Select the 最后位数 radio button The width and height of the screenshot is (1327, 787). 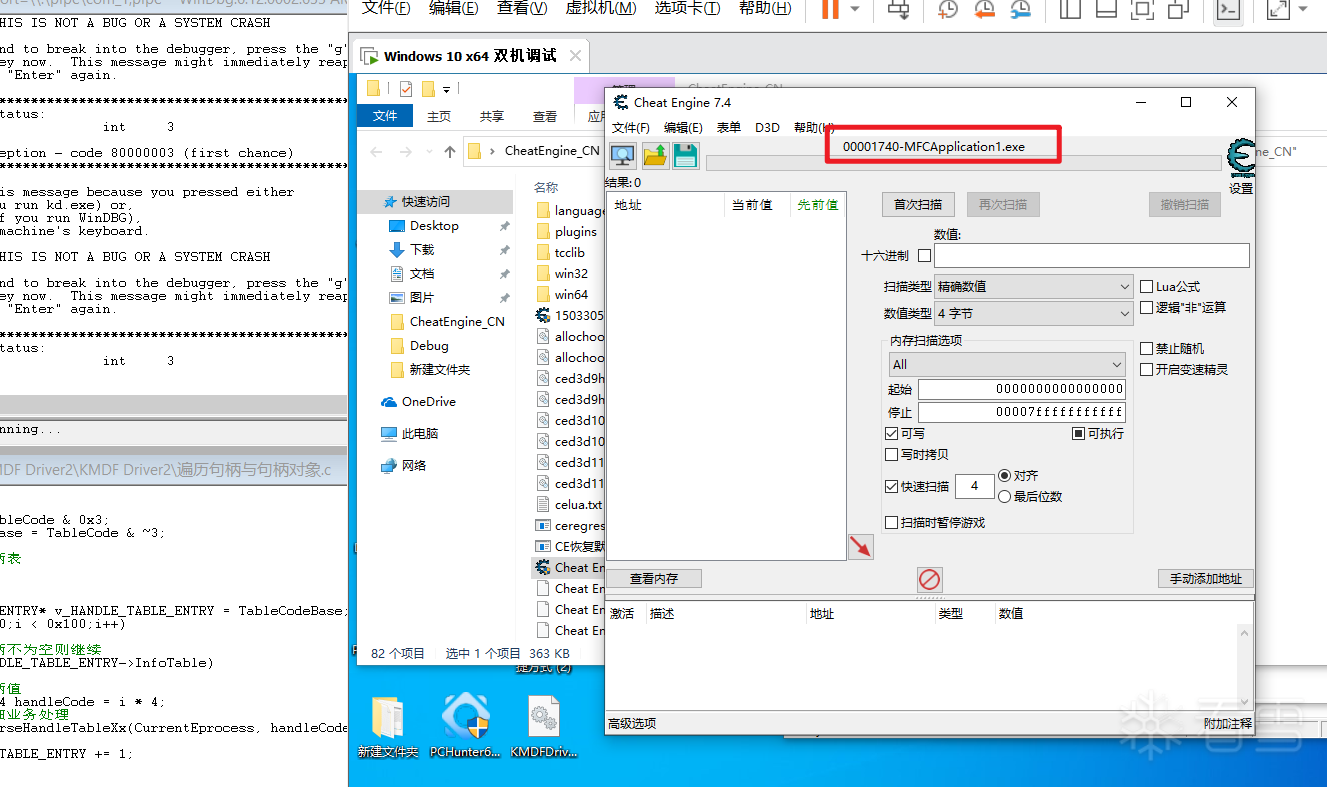pos(1005,497)
